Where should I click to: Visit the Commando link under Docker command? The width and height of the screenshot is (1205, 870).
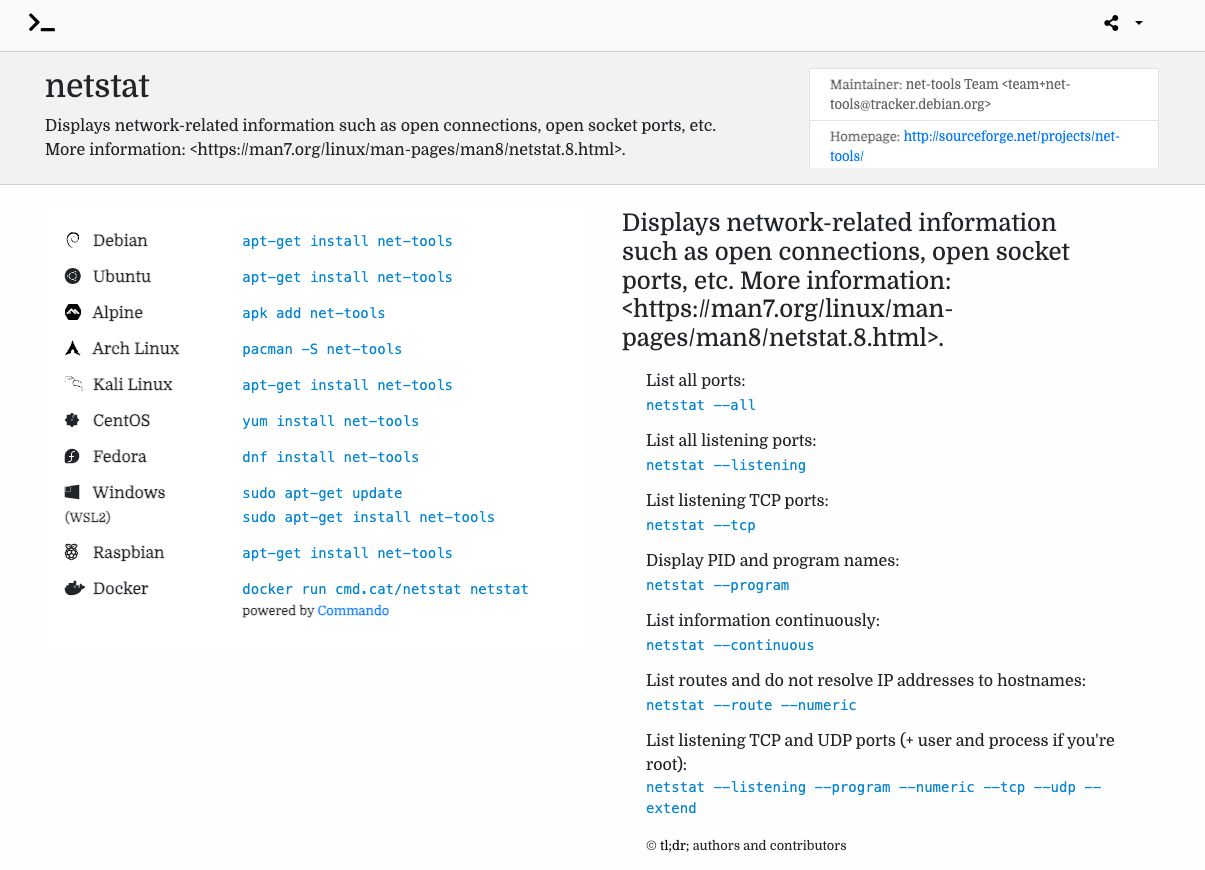point(353,610)
